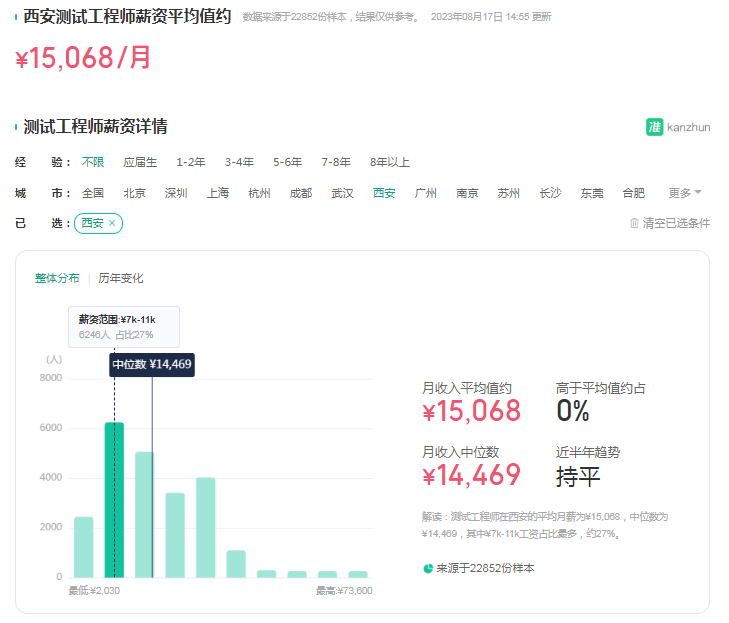The height and width of the screenshot is (623, 729).
Task: Pick 武汉 from city filters
Action: point(343,192)
